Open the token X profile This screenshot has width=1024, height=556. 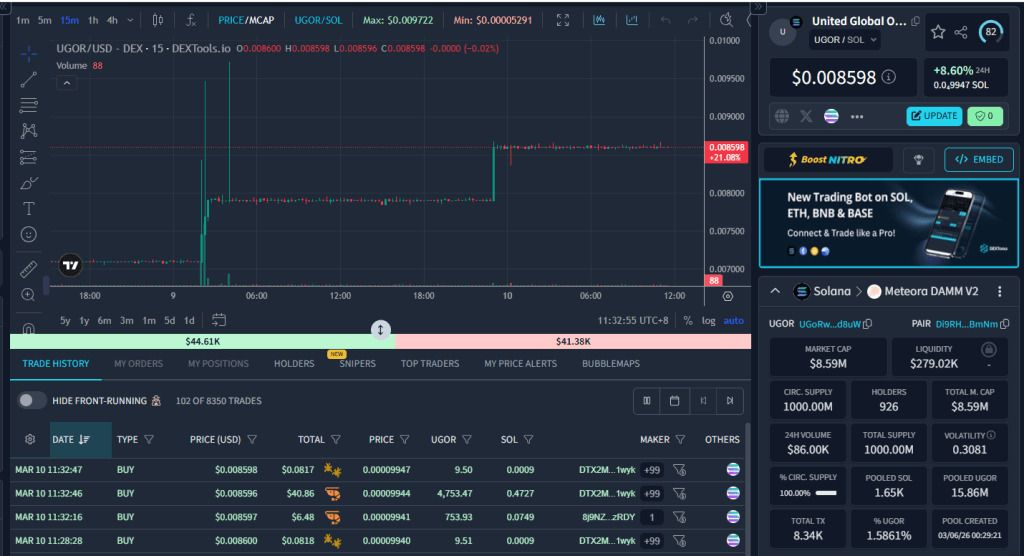tap(807, 116)
